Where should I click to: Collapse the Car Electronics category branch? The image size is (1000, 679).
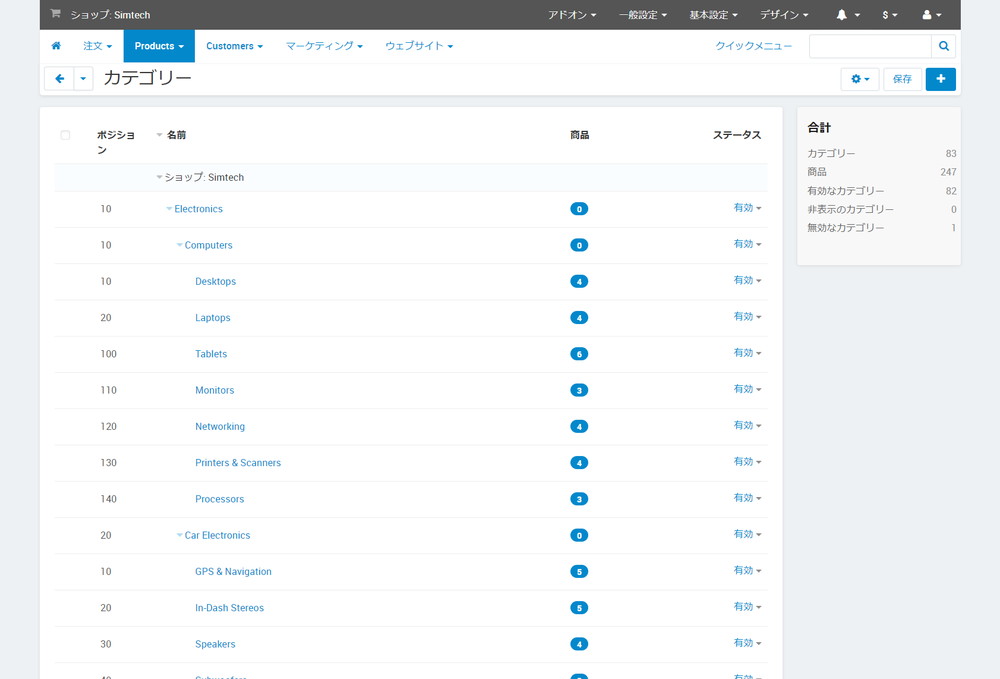click(x=180, y=536)
